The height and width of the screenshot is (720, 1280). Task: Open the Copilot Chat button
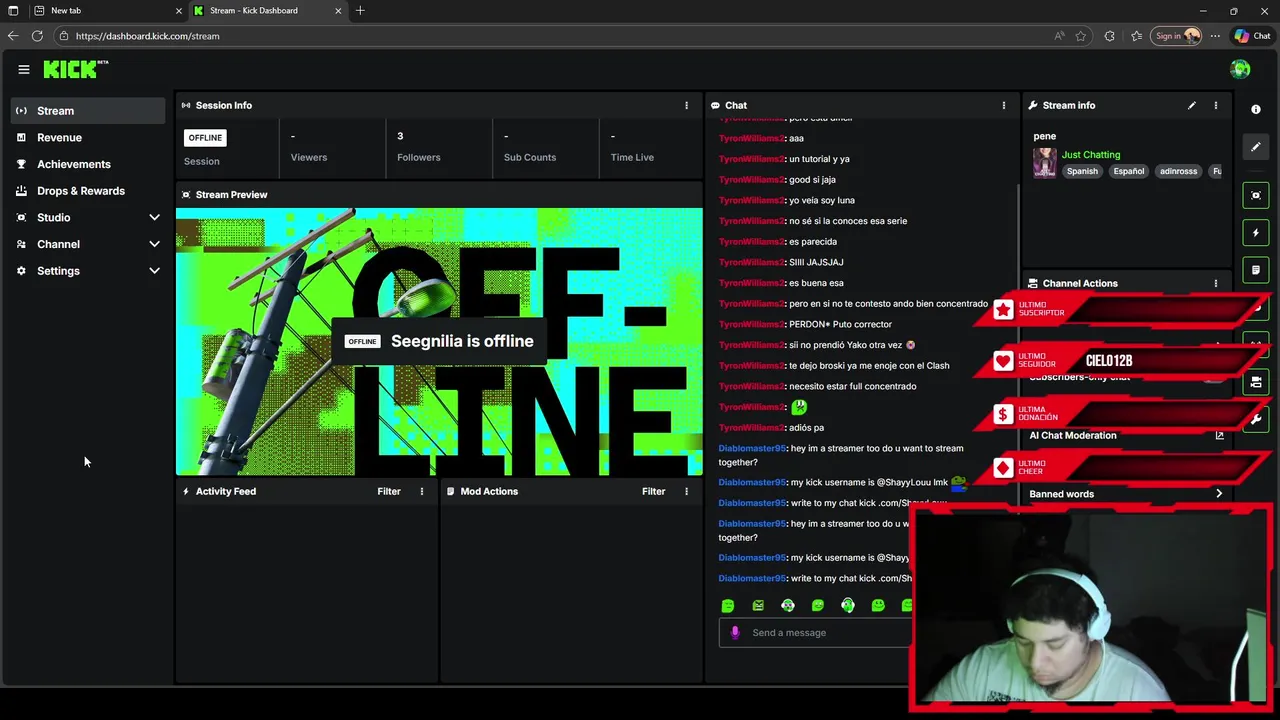(1252, 36)
